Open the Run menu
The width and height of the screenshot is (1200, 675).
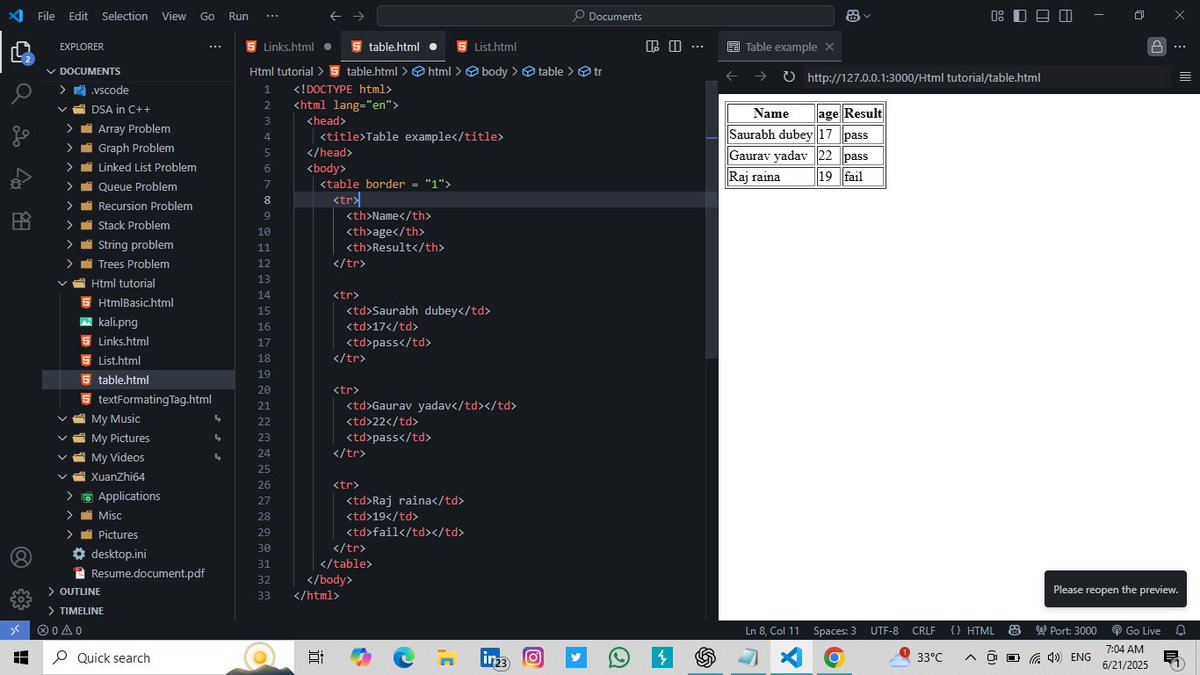tap(238, 16)
